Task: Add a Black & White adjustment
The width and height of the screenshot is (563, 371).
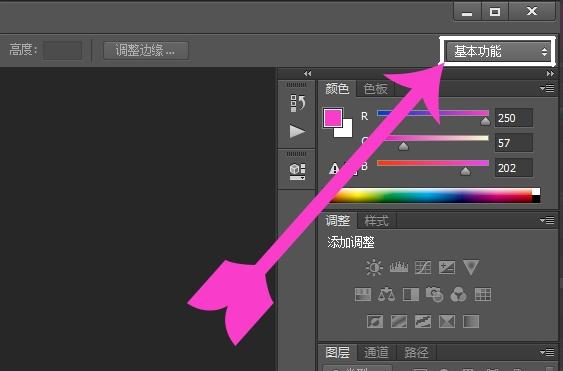Action: pos(411,295)
